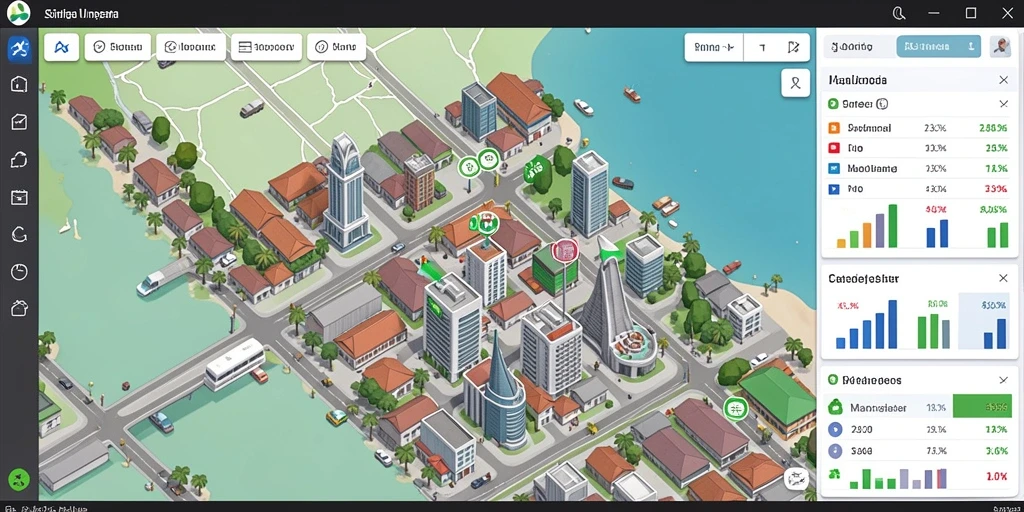This screenshot has height=512, width=1024.
Task: Click the clock icon in left sidebar
Action: coord(19,272)
